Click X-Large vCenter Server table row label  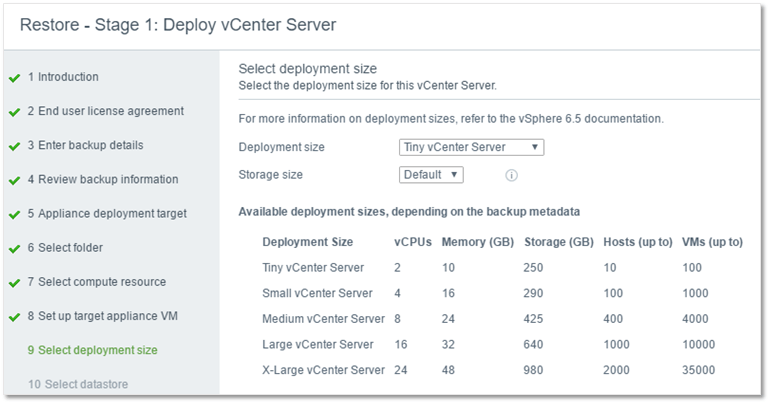(324, 370)
